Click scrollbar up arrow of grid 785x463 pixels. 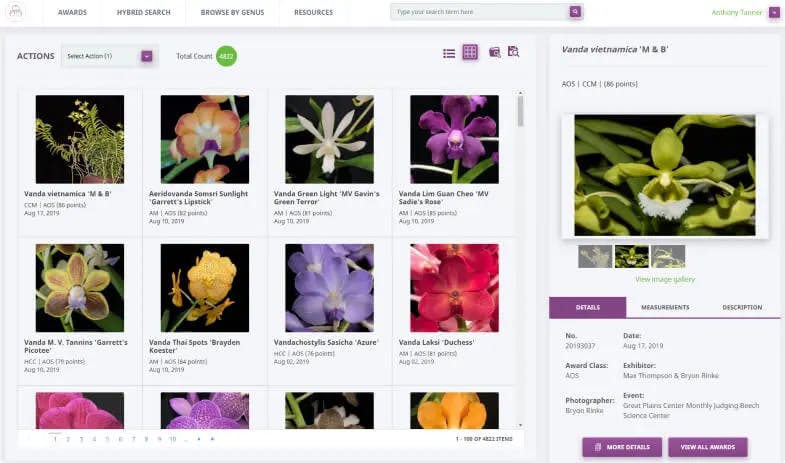[521, 93]
